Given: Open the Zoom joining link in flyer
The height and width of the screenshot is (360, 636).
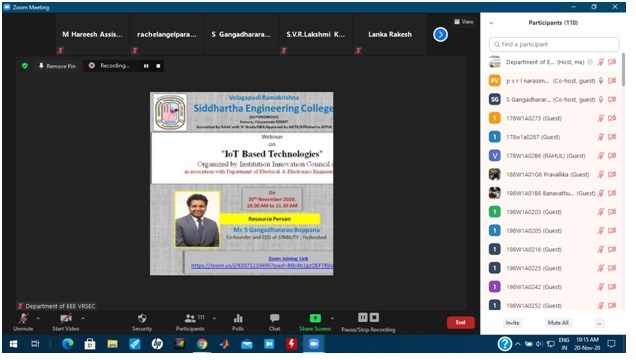Looking at the screenshot, I should [262, 266].
